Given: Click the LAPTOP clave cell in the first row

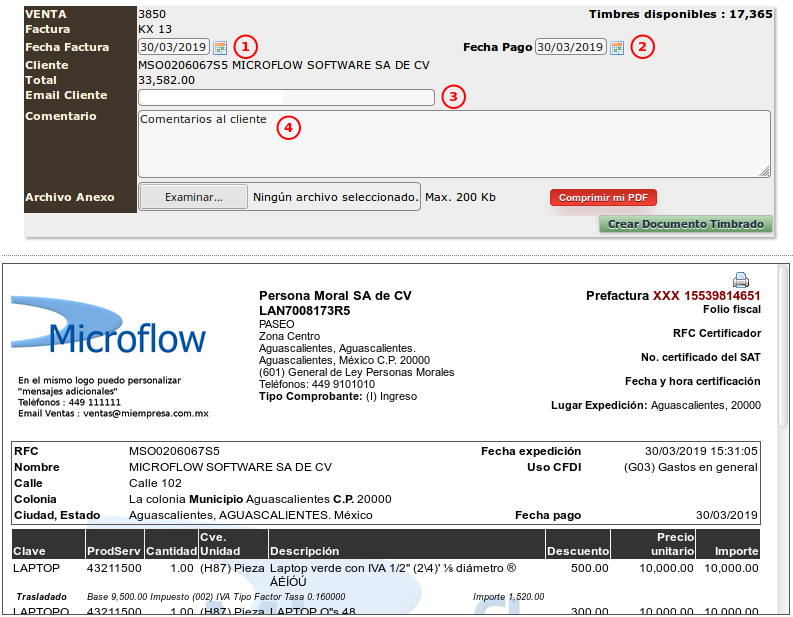Looking at the screenshot, I should [36, 568].
